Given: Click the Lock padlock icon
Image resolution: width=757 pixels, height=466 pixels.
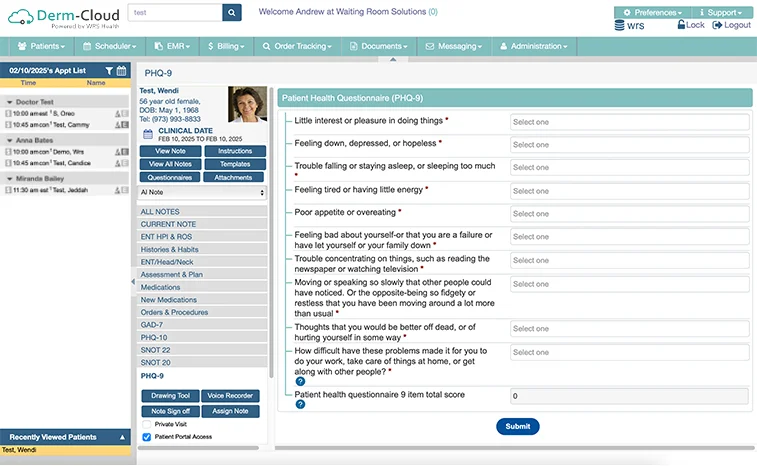Looking at the screenshot, I should point(680,25).
